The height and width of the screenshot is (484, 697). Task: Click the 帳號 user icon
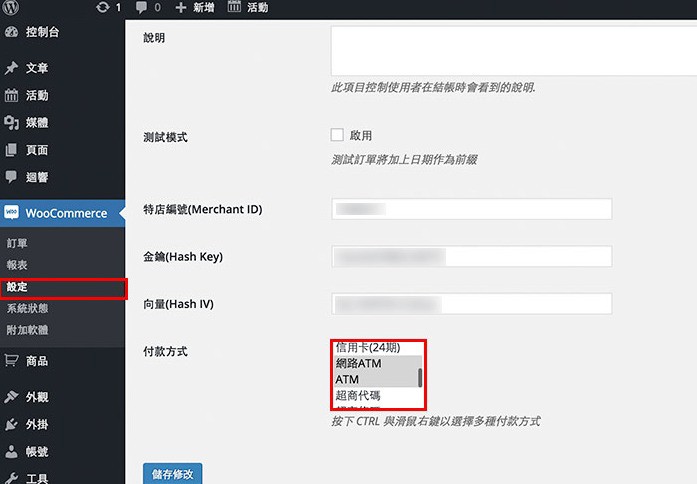(11, 452)
